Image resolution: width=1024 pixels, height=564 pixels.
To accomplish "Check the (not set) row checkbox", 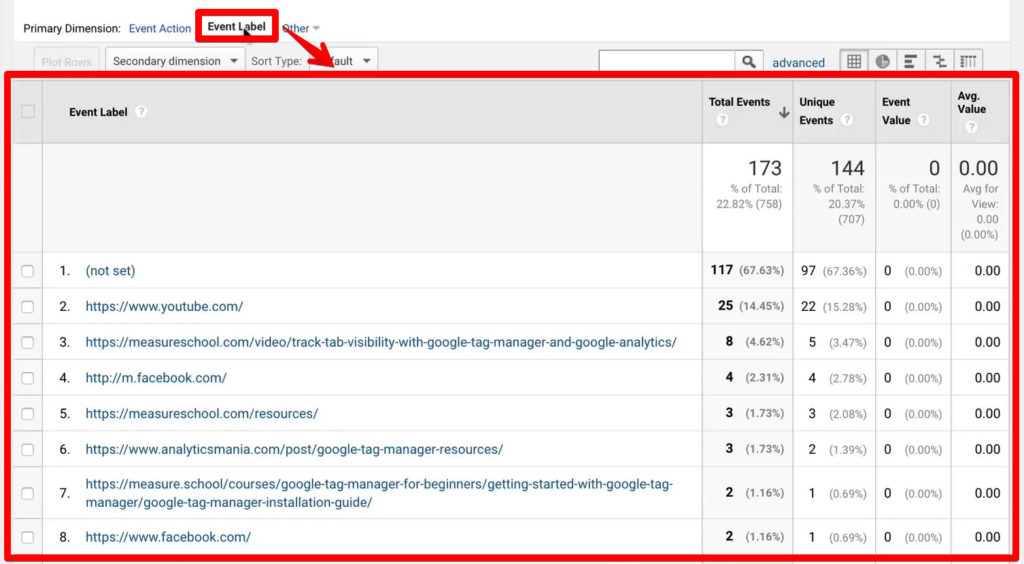I will [27, 271].
